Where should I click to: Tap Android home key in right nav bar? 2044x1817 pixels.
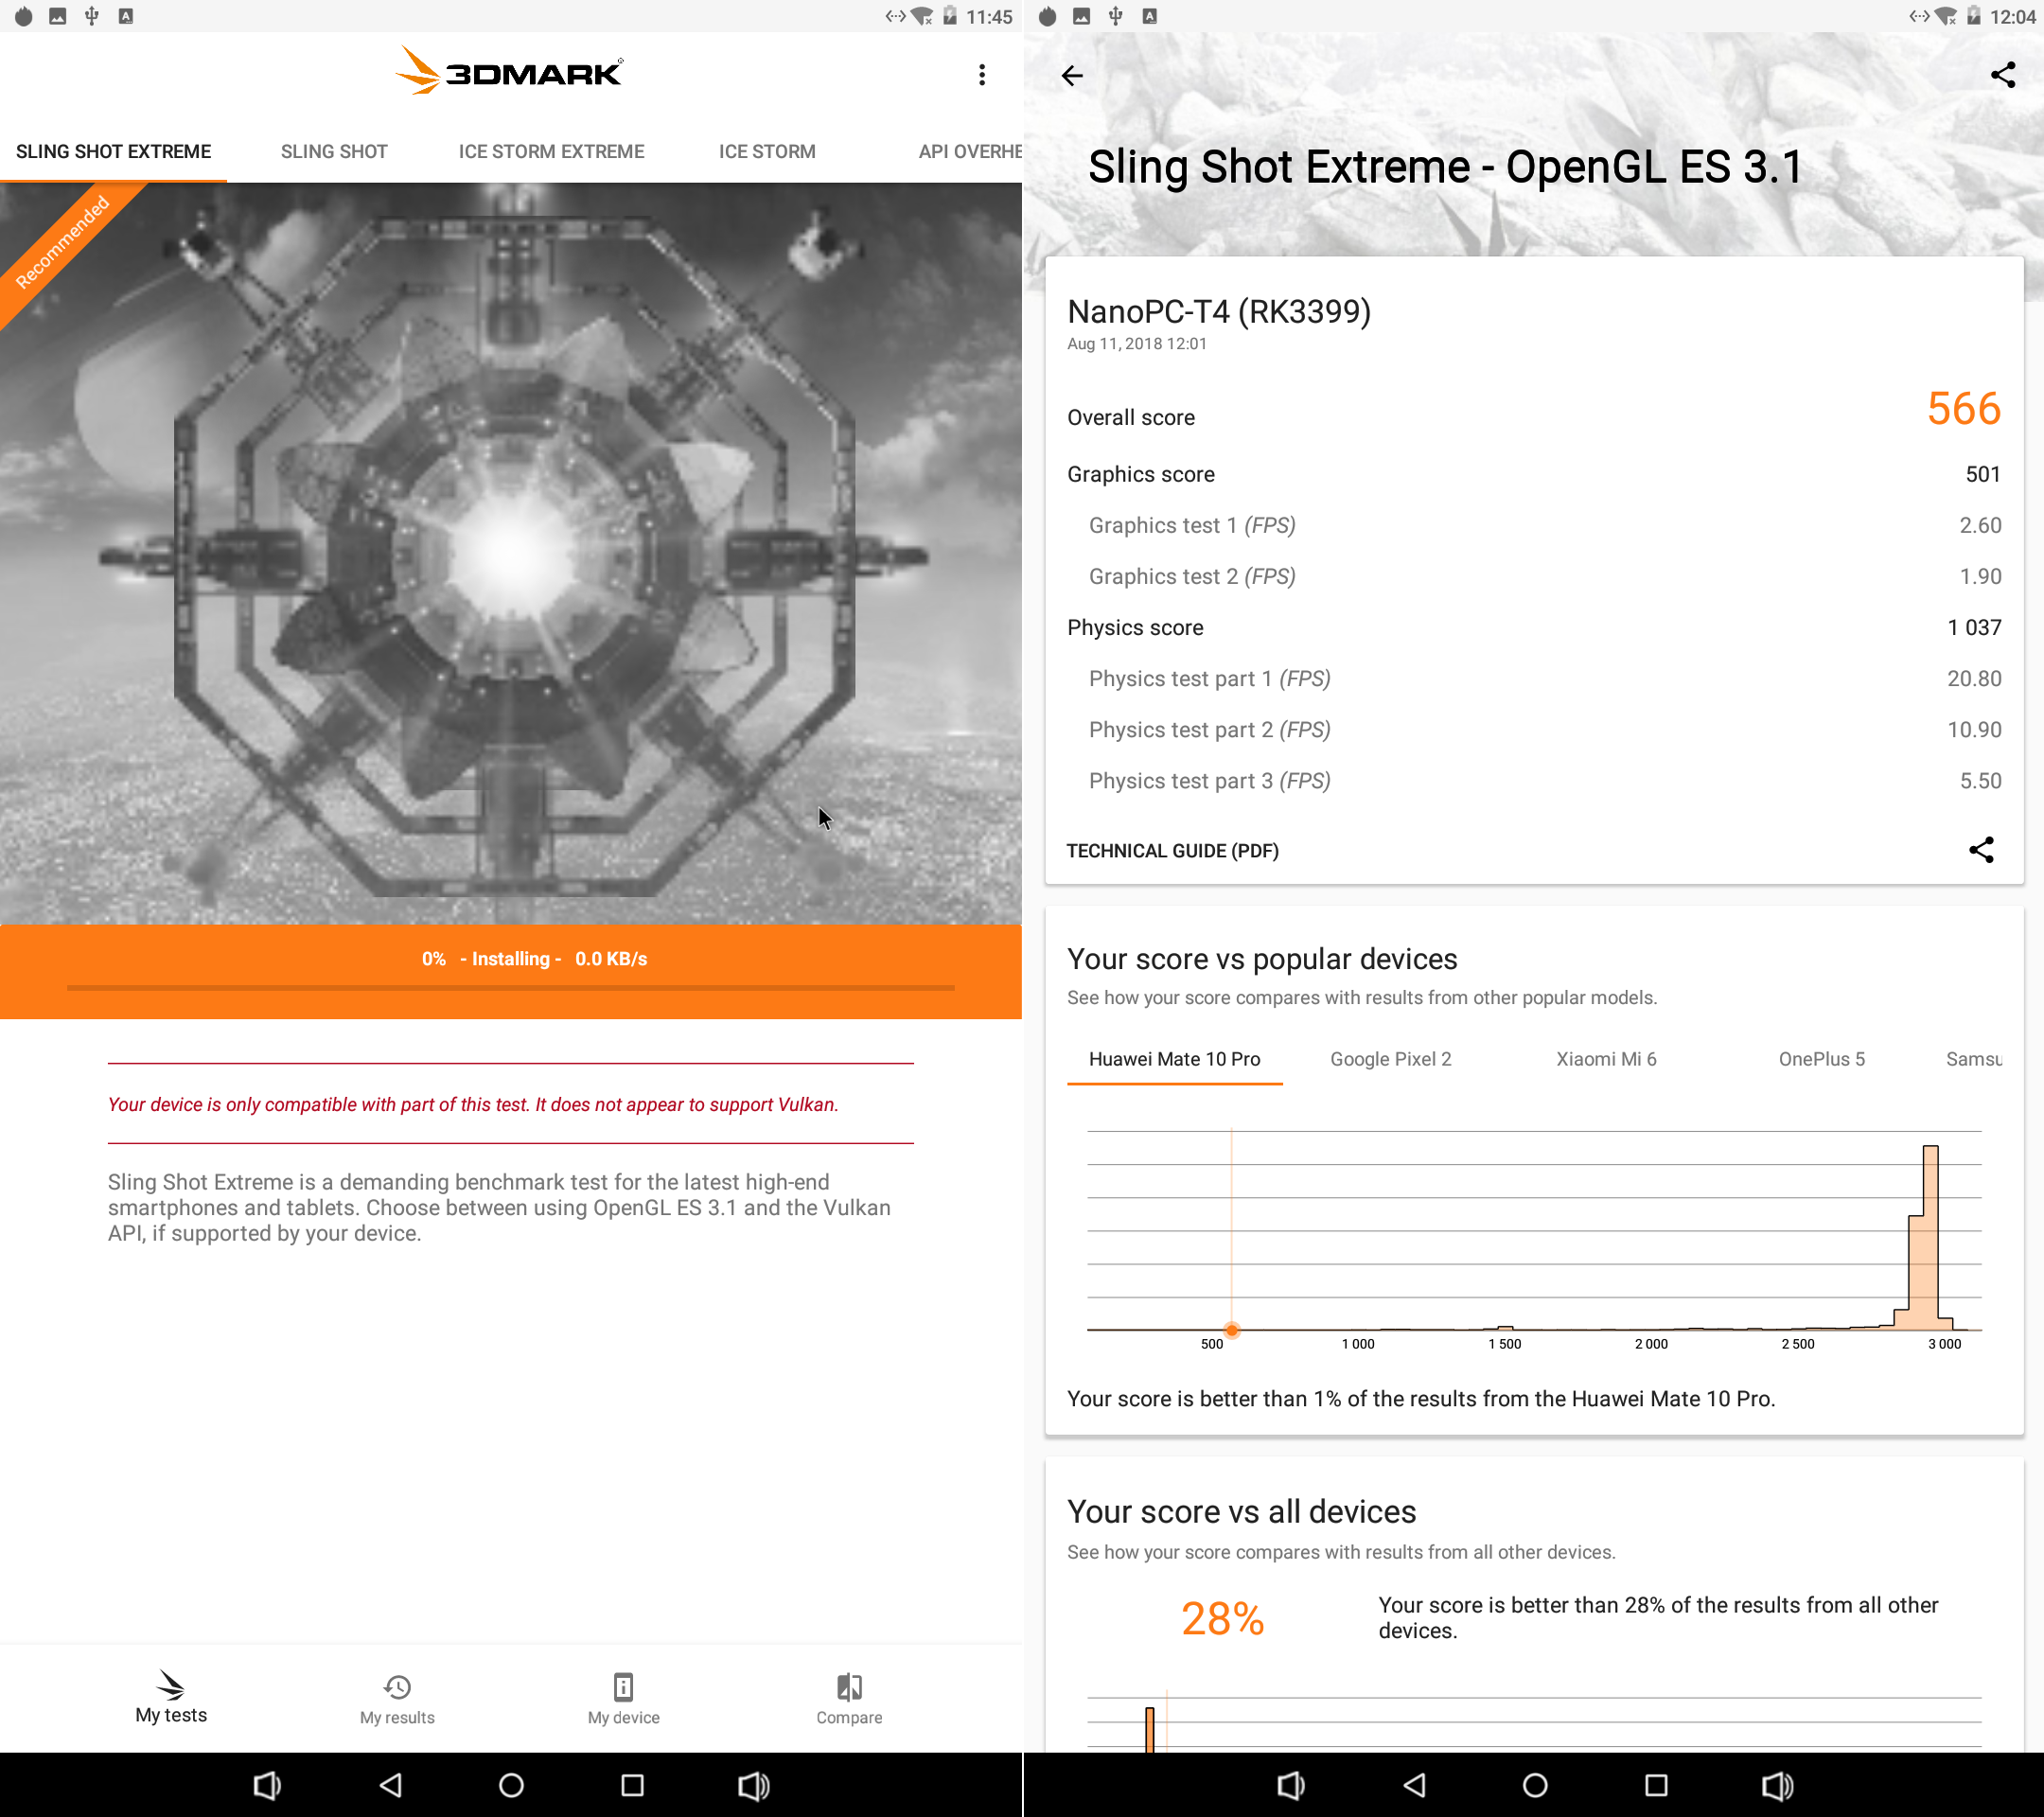point(1535,1785)
